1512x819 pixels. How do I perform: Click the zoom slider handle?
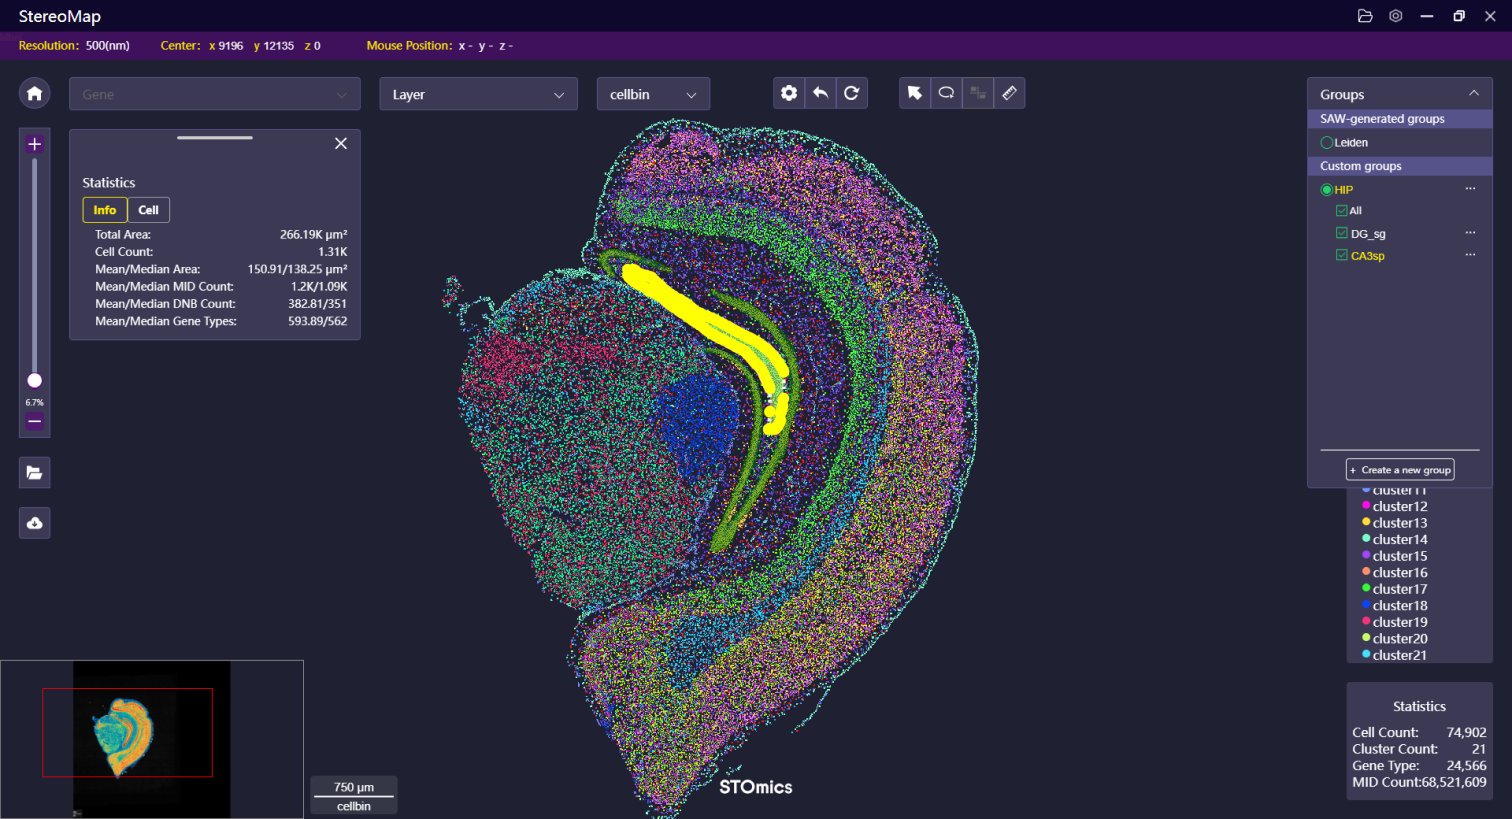coord(34,380)
